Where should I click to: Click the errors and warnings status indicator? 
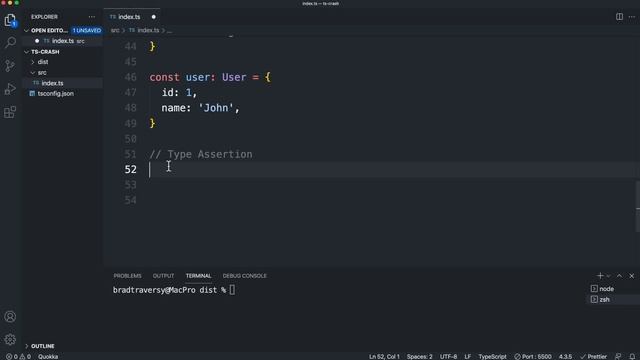18,357
